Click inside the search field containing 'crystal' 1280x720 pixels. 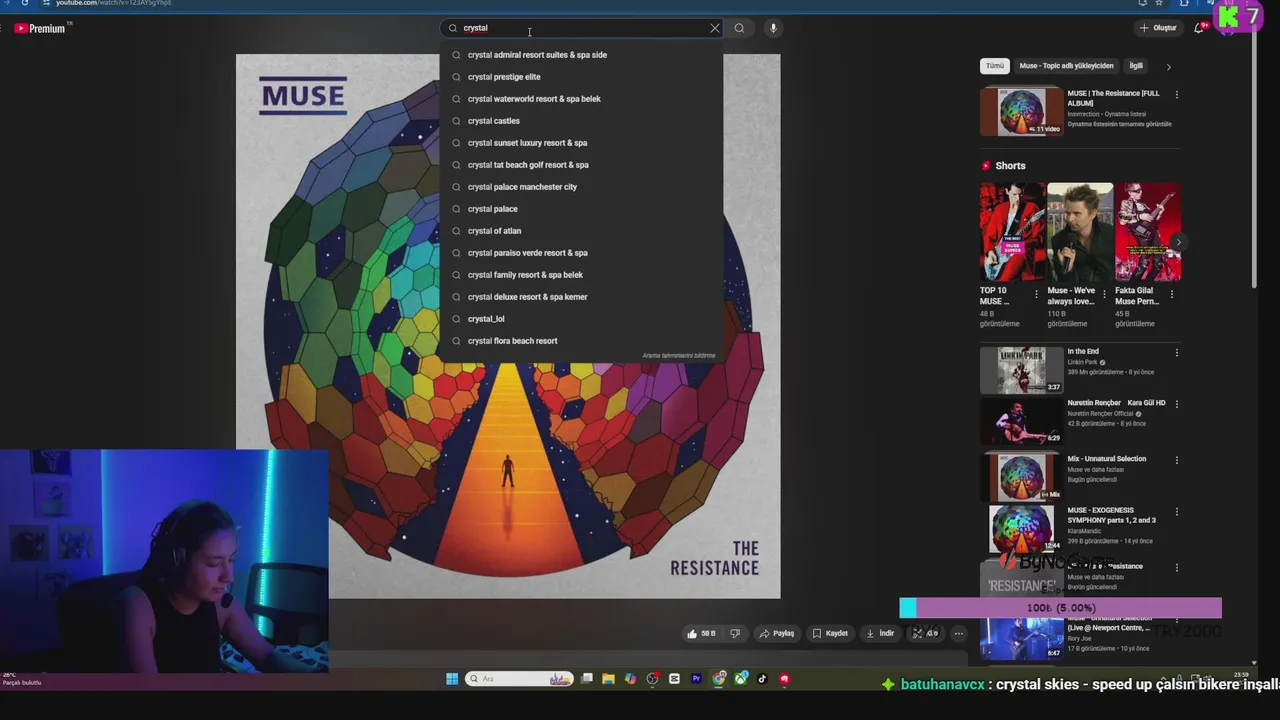tap(580, 28)
